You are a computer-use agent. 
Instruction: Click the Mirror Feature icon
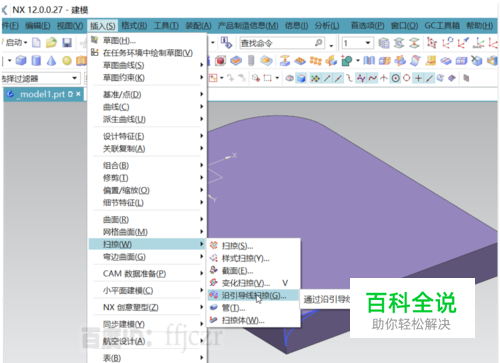tap(331, 61)
